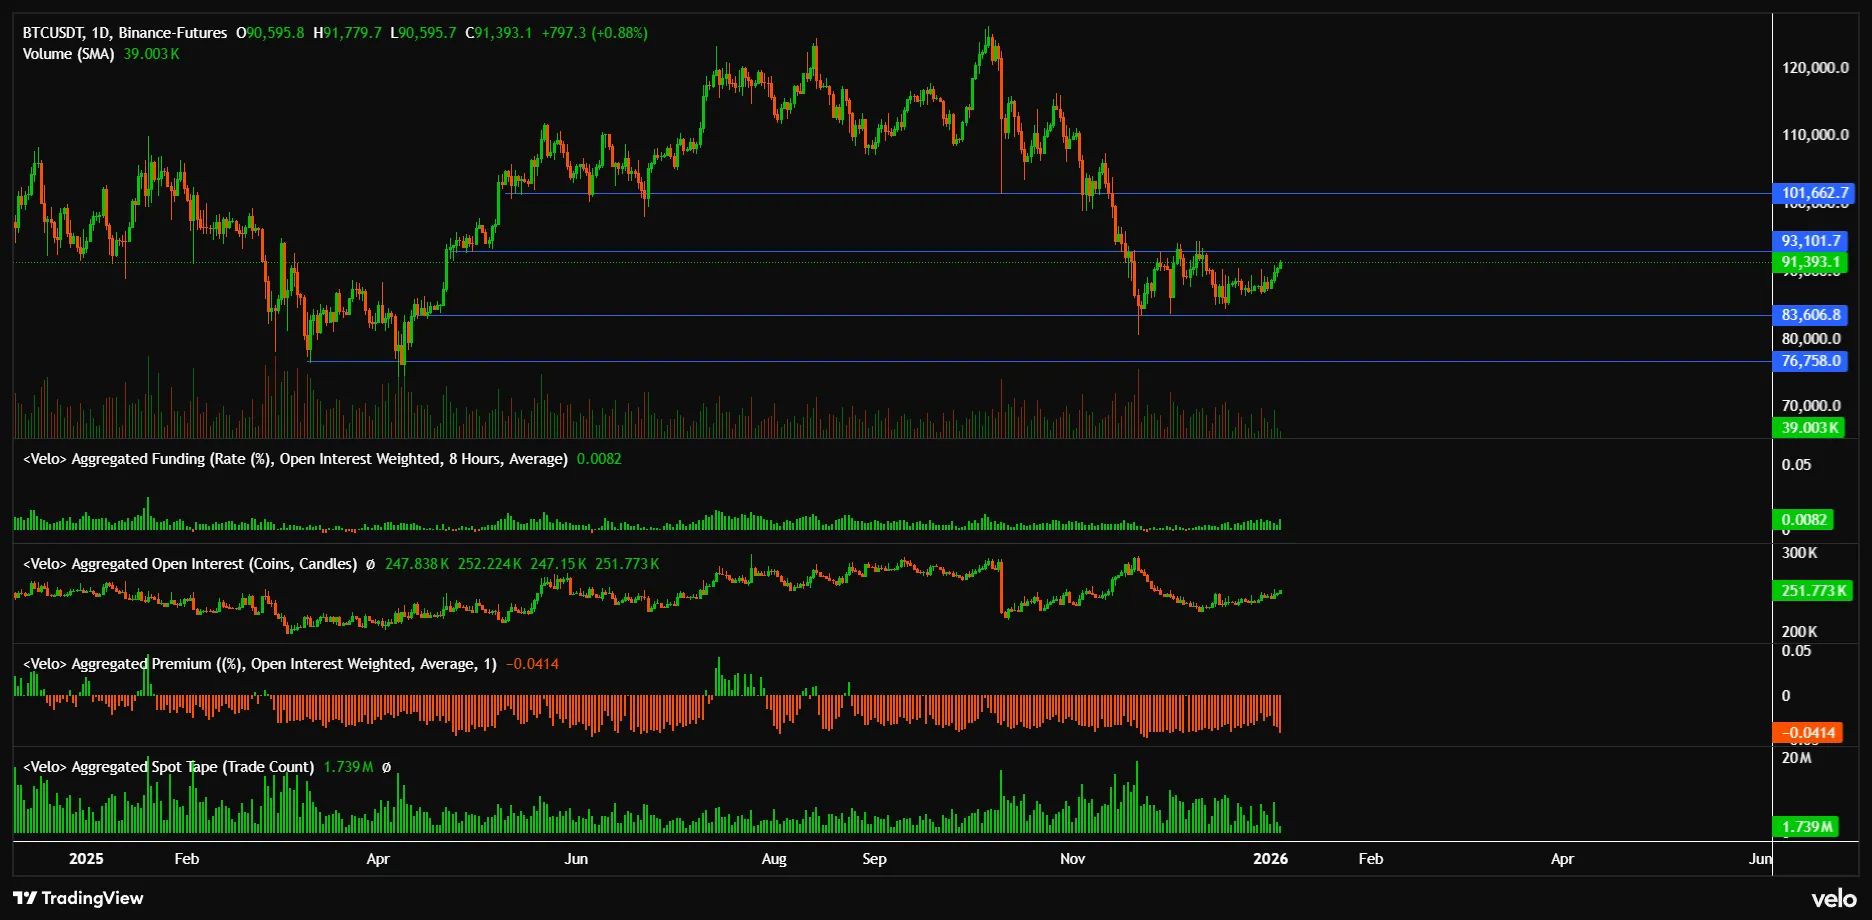Click the blue 76,758.0 price level label

coord(1810,361)
